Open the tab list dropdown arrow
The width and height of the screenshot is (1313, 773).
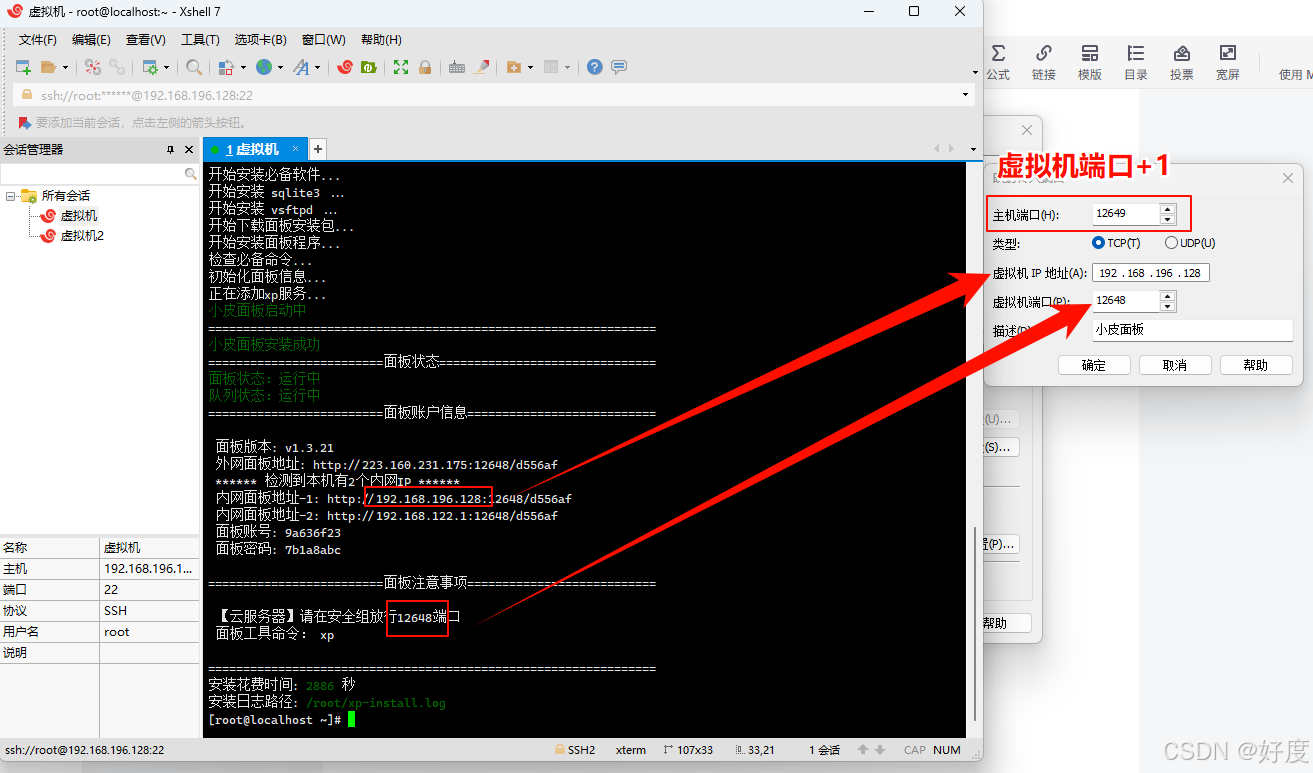click(973, 150)
